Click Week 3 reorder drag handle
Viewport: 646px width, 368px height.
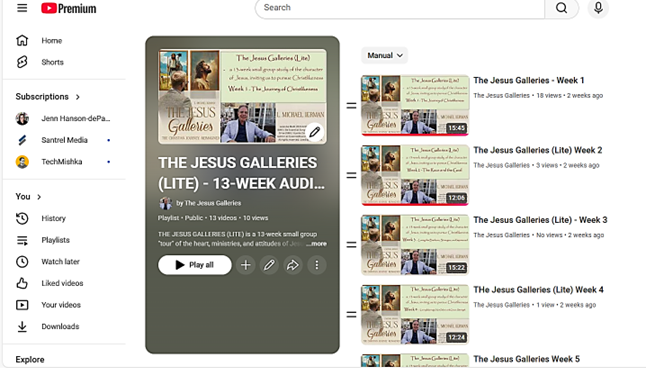click(351, 245)
